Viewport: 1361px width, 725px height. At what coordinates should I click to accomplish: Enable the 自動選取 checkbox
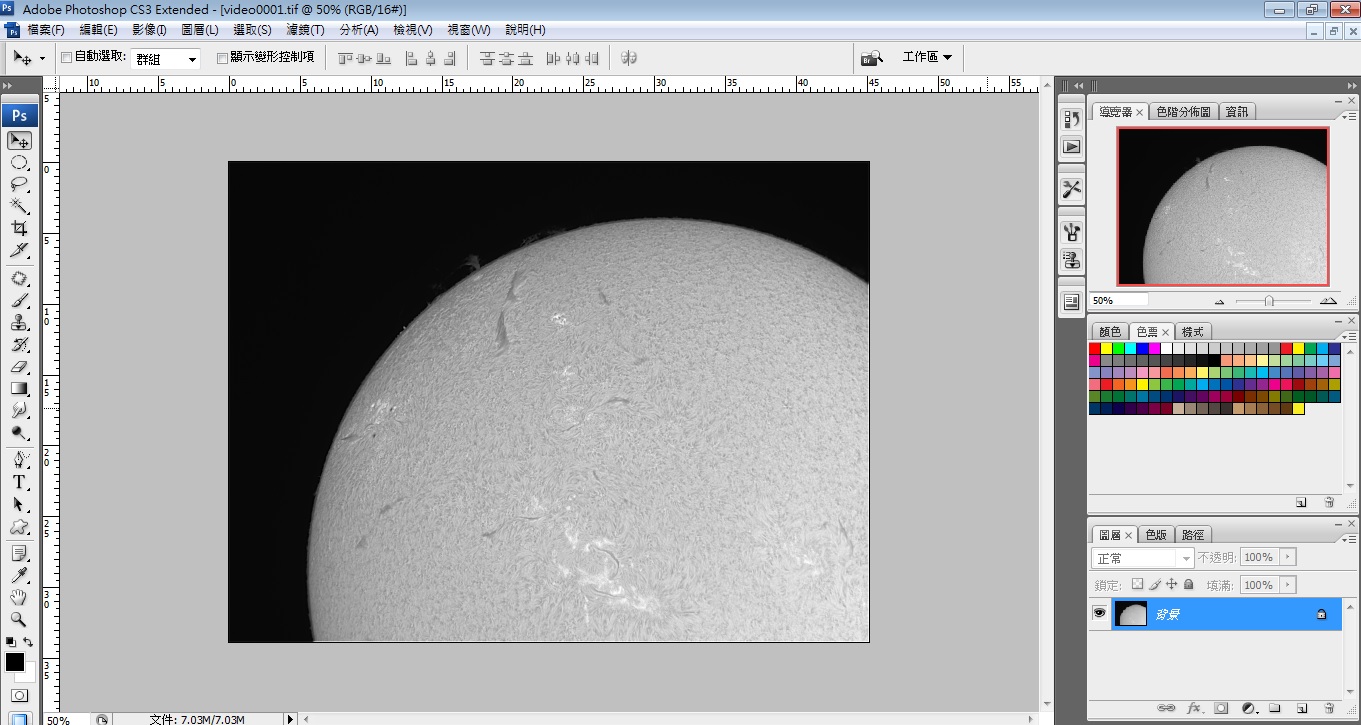pos(67,58)
